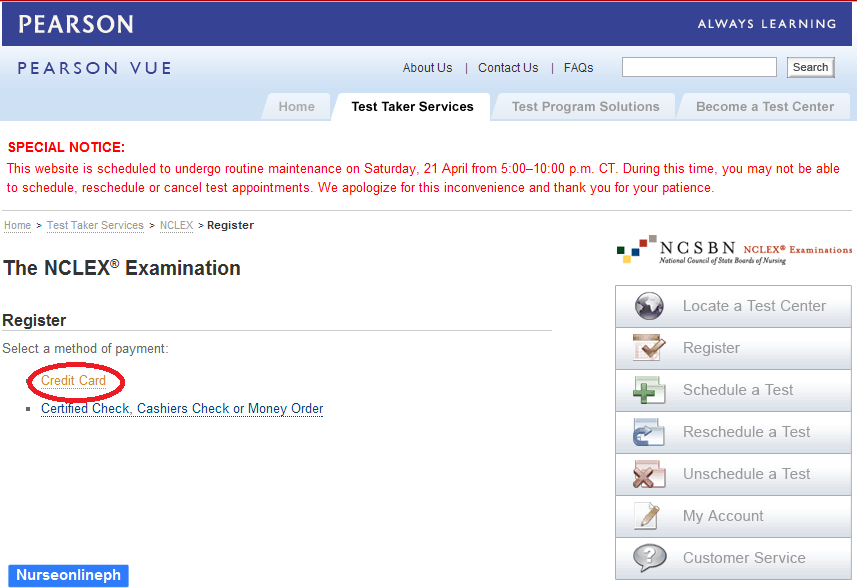Click The NCLEX Examination heading
This screenshot has height=588, width=857.
(122, 268)
